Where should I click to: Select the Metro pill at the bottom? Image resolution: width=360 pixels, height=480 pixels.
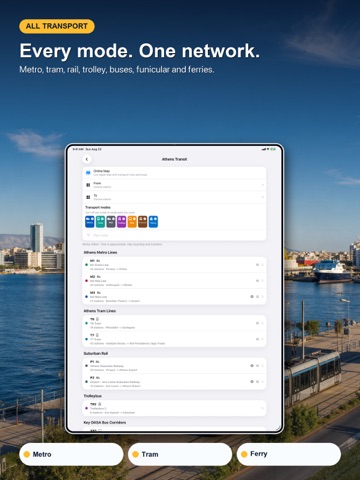tap(71, 454)
